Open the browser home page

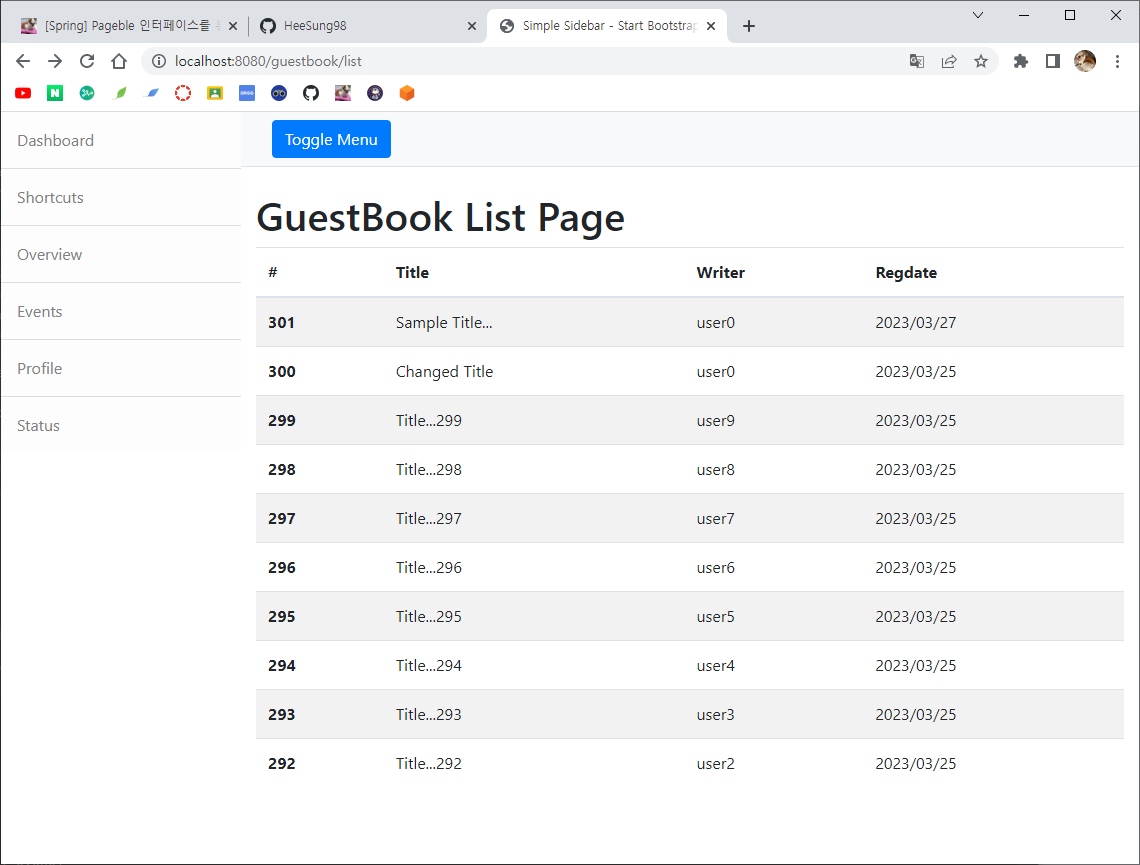(x=119, y=61)
